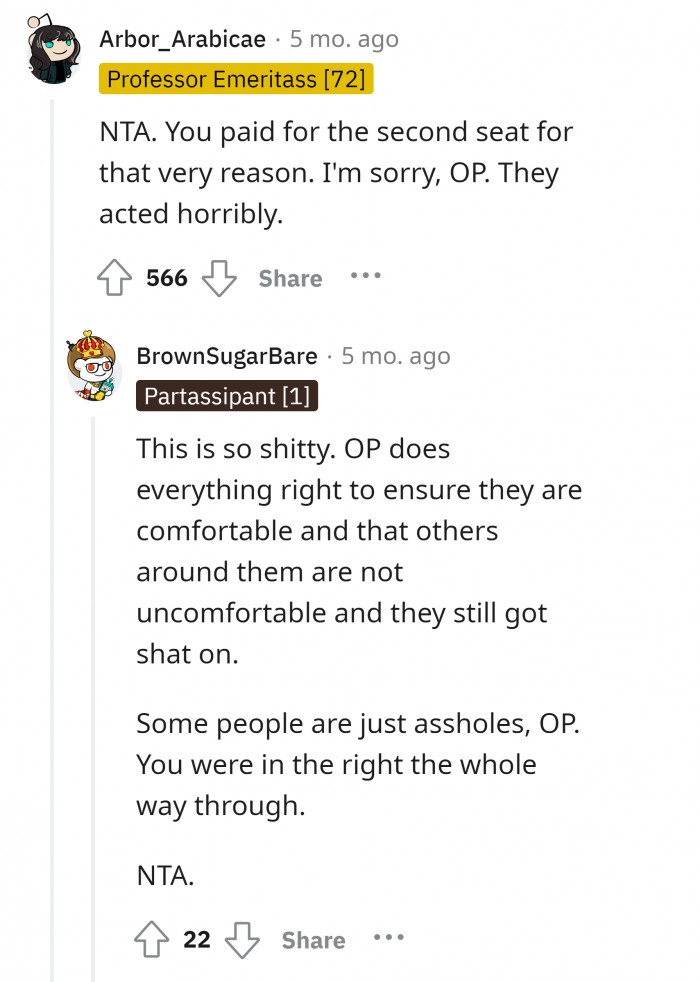Screen dimensions: 700x982
Task: Share Arbor_Arabicae's comment
Action: pyautogui.click(x=289, y=278)
